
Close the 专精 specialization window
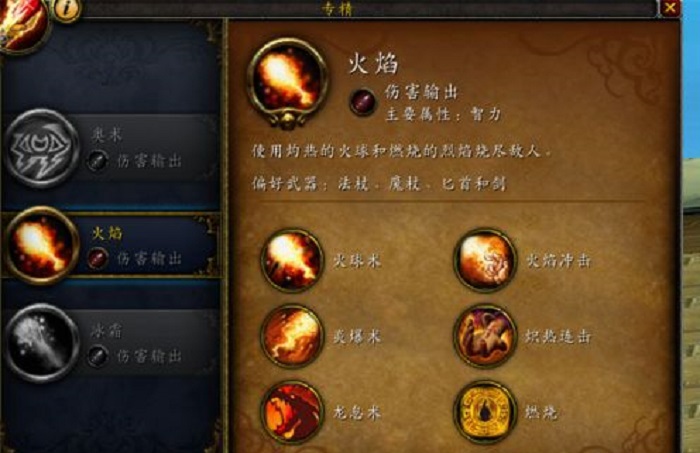click(670, 8)
